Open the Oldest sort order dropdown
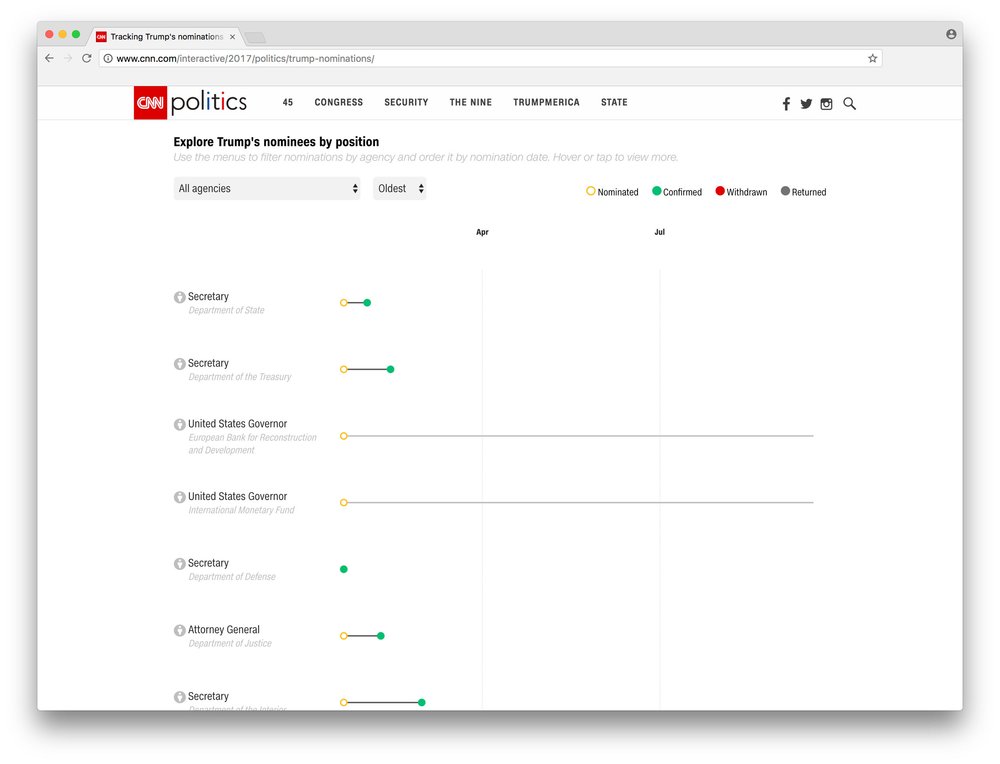 point(400,189)
